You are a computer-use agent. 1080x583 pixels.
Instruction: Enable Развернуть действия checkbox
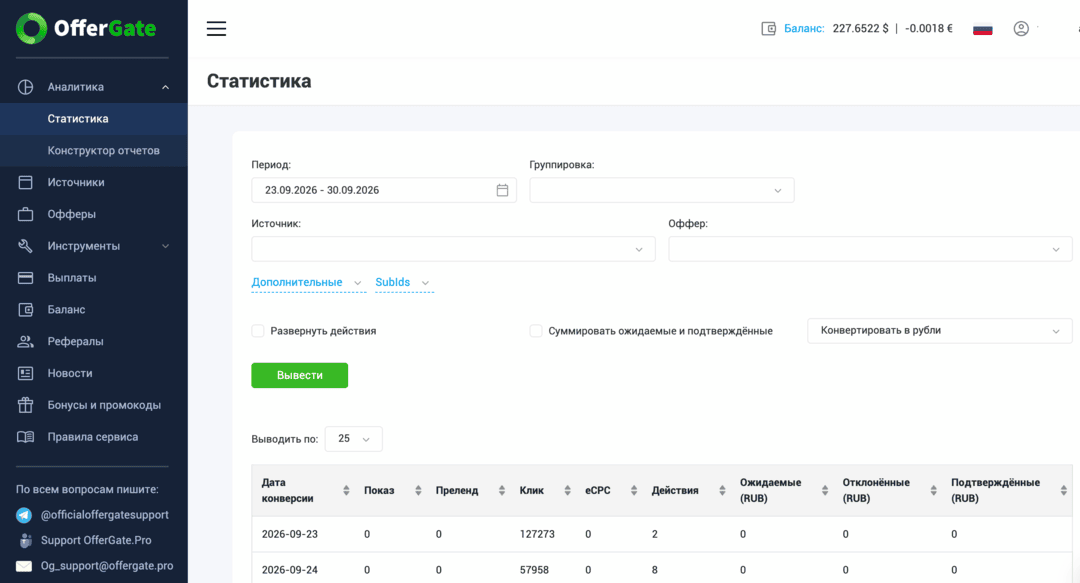[258, 331]
